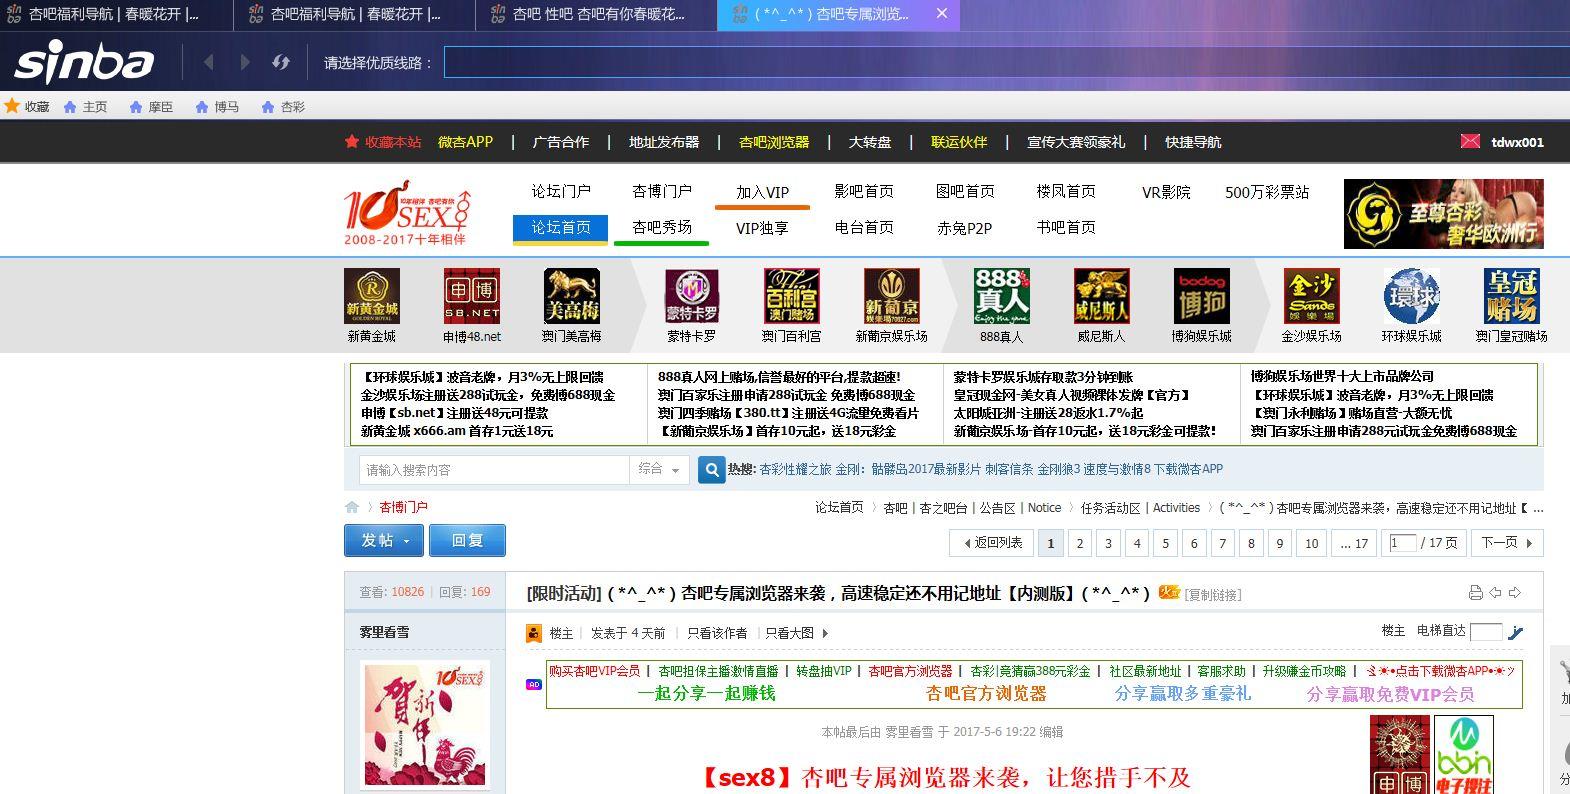Open the 主页 bookmark

tap(85, 107)
